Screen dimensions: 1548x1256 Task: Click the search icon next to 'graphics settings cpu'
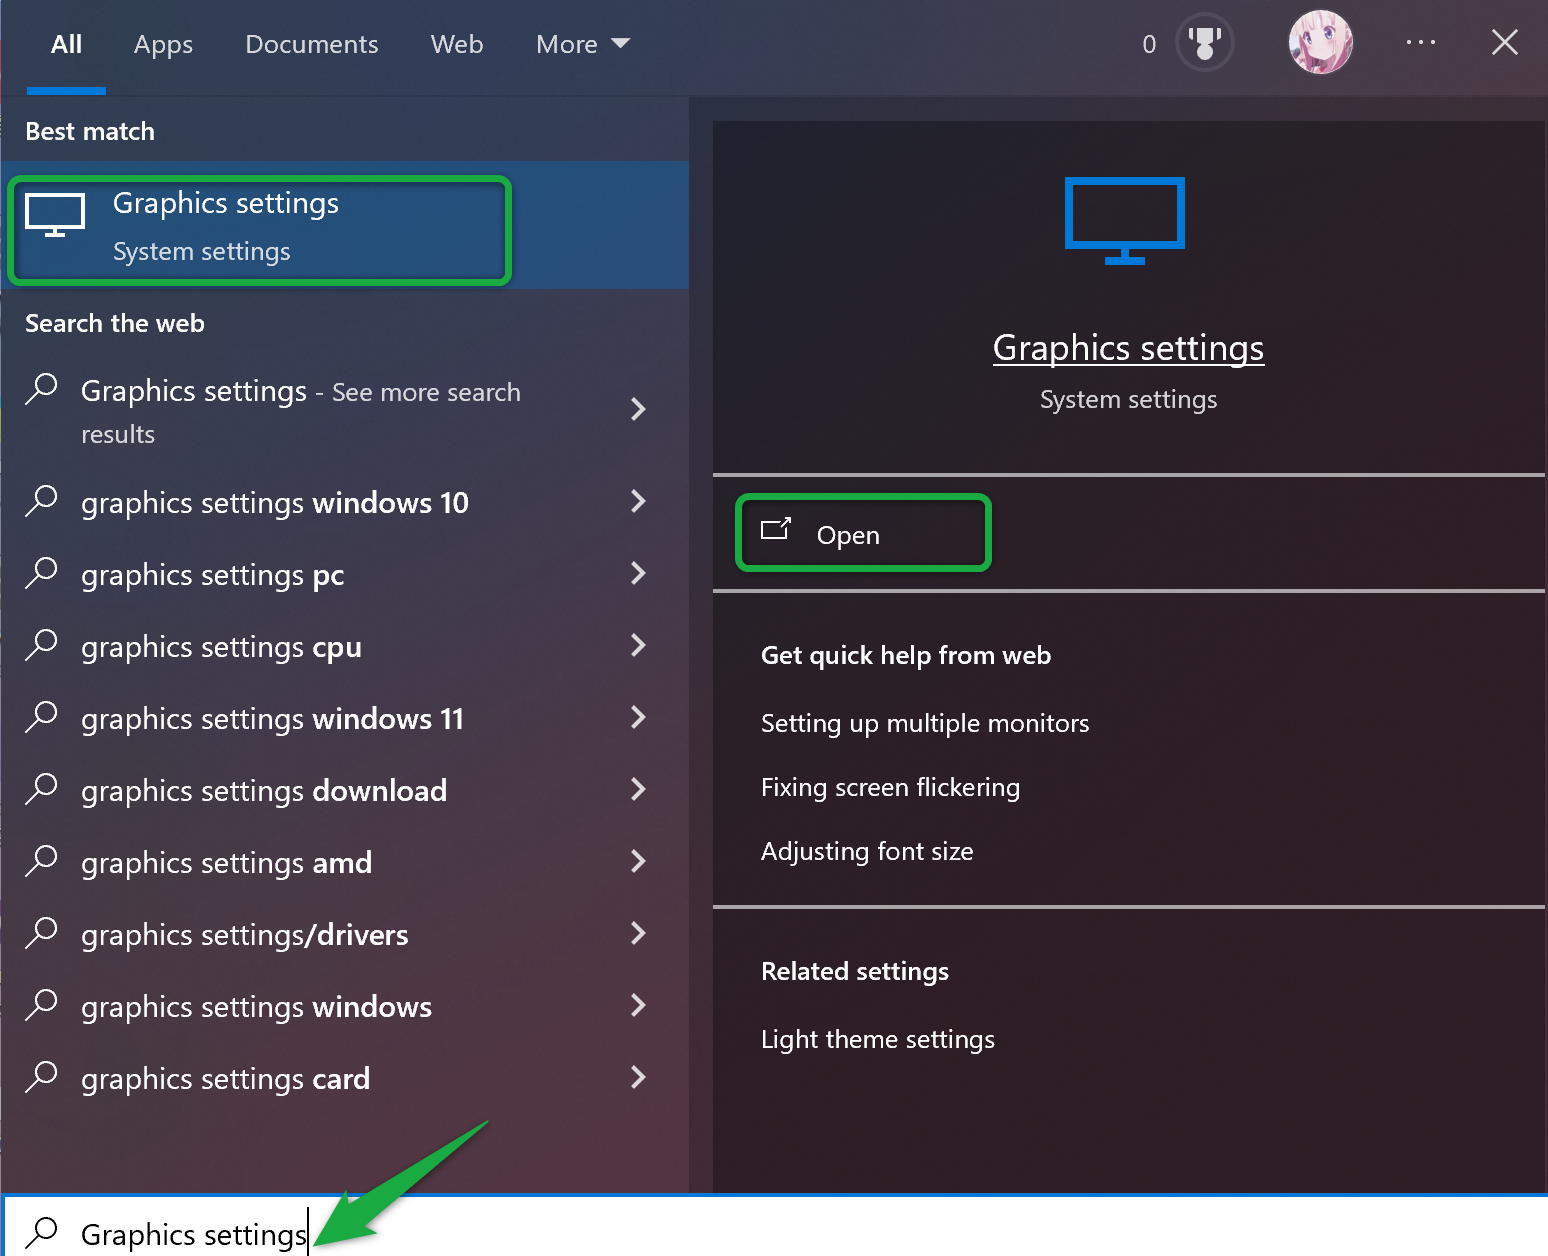coord(41,646)
